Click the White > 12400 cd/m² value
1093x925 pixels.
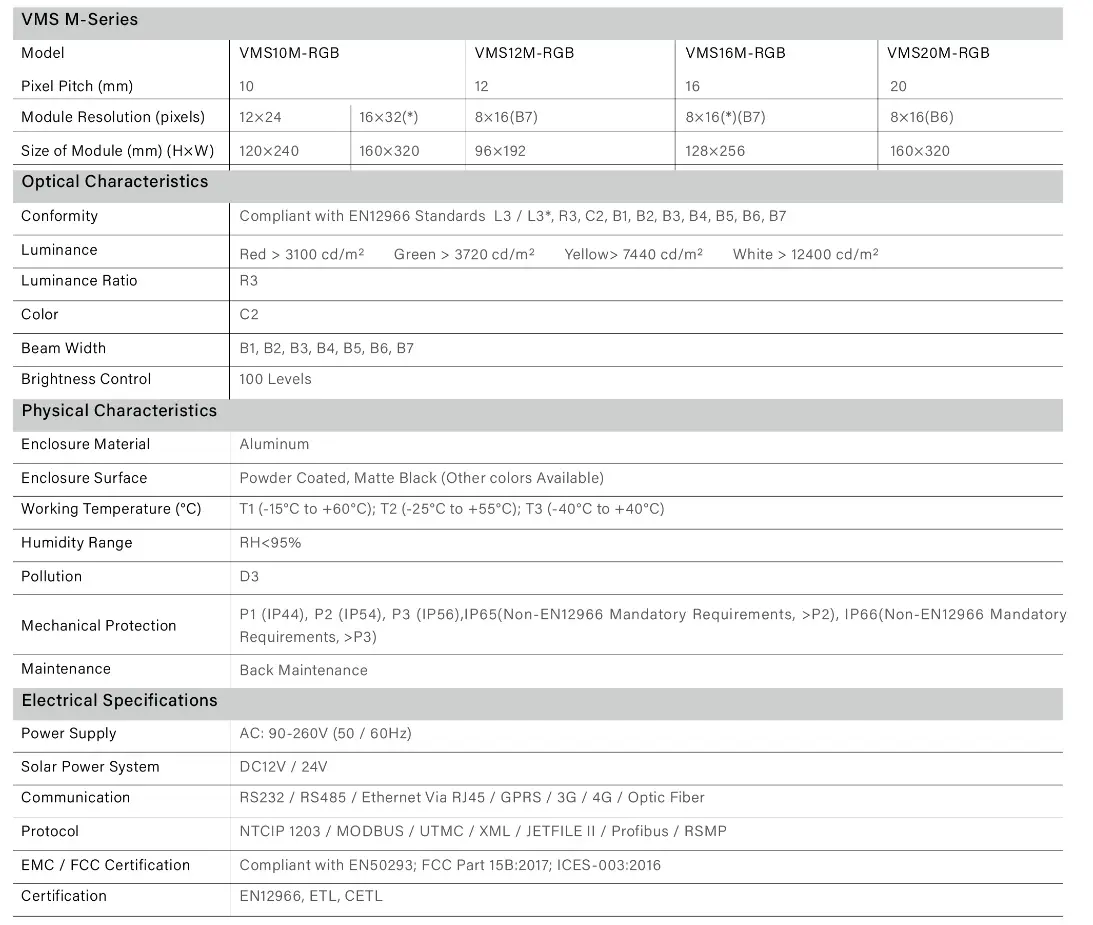coord(805,254)
